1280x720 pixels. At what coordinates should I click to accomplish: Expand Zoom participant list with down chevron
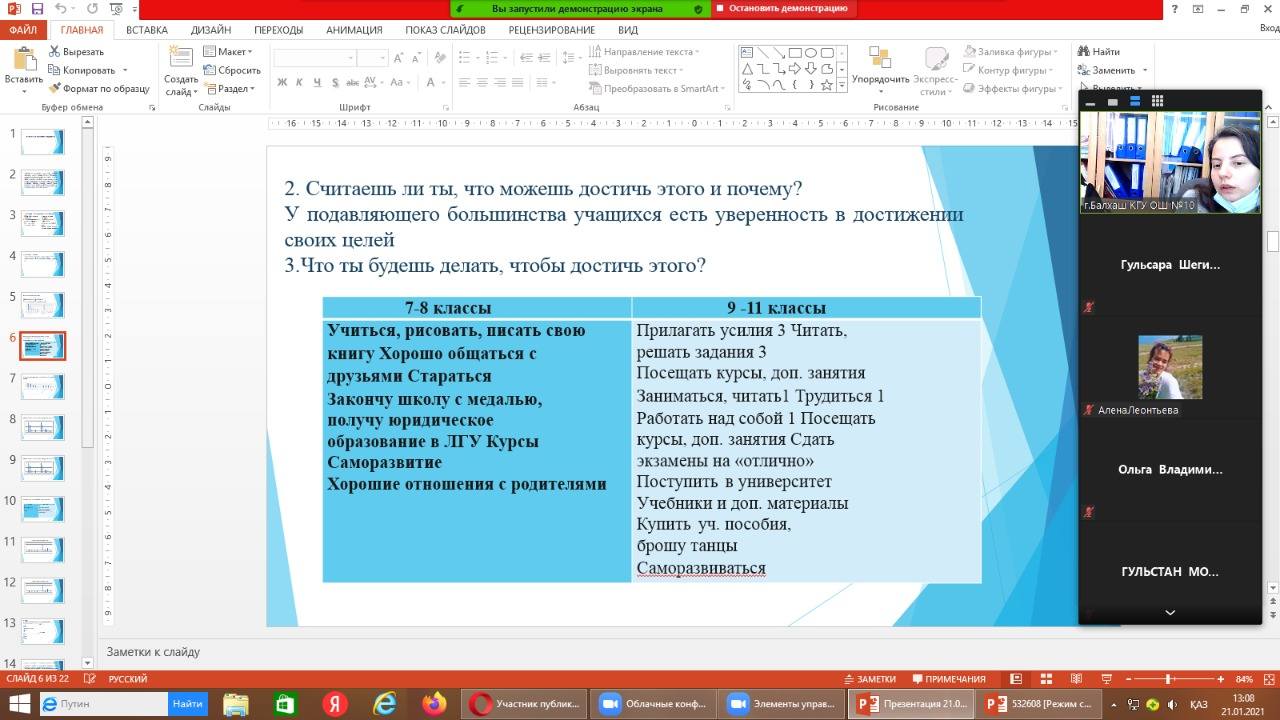(x=1169, y=612)
